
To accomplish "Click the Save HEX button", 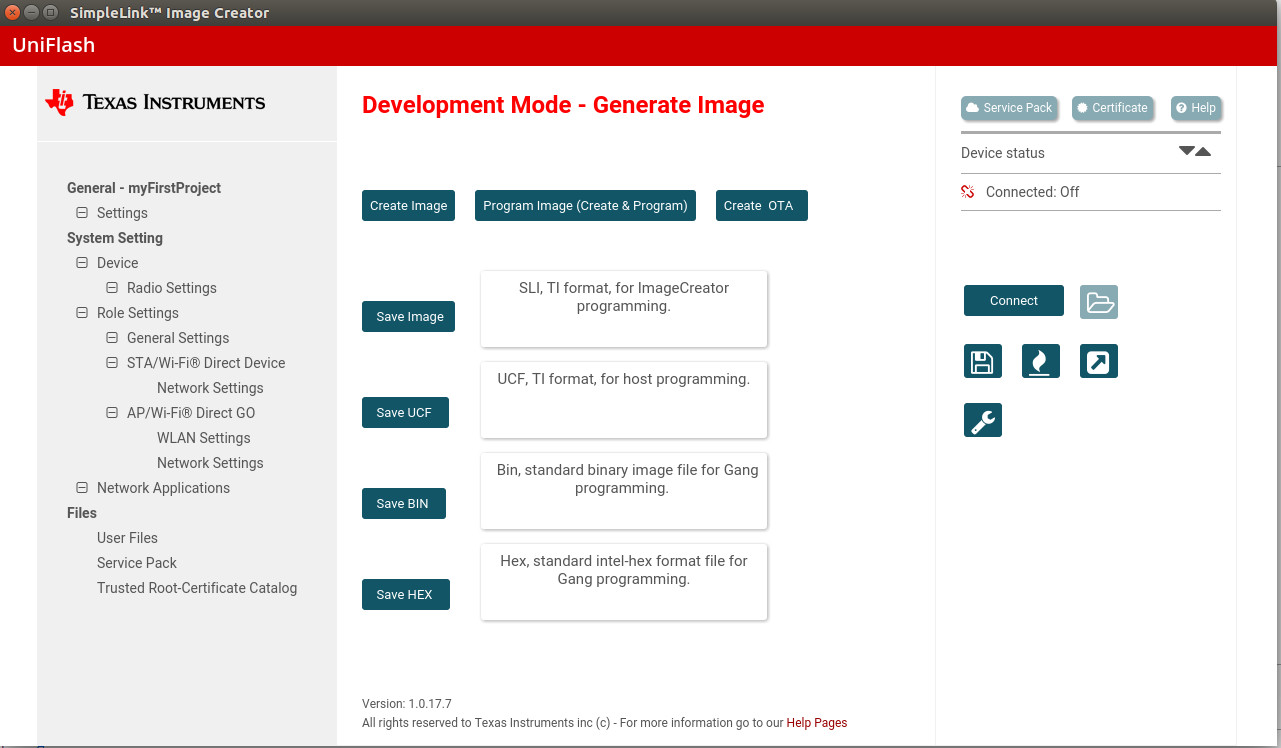I will tap(405, 594).
